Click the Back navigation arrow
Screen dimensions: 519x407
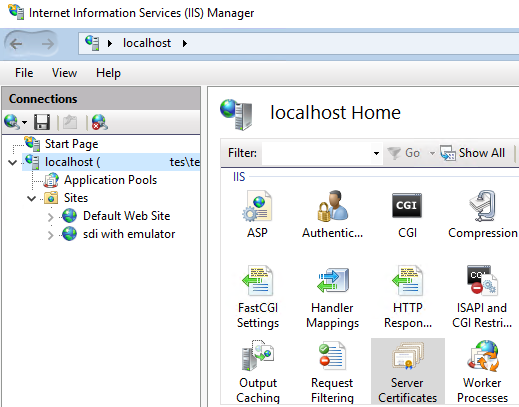click(x=16, y=44)
